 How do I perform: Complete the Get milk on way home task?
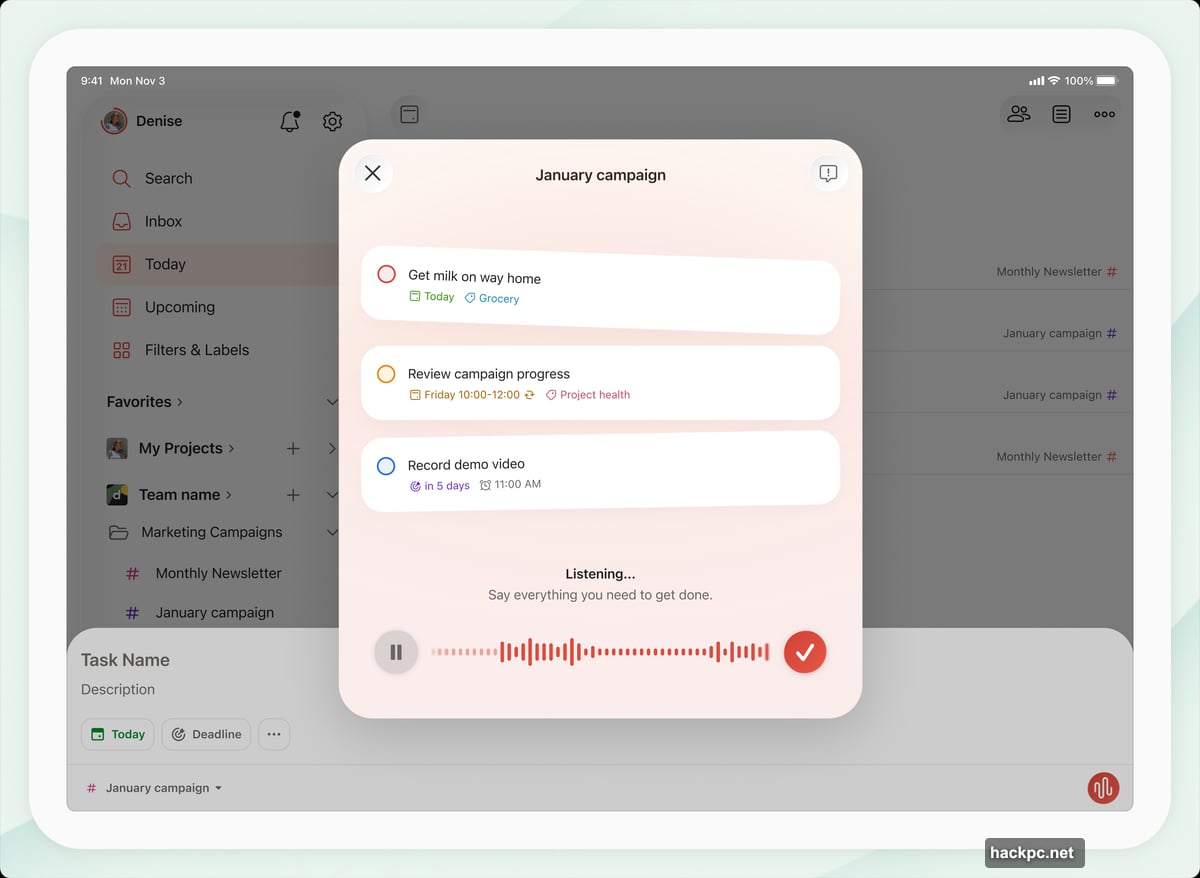pos(386,274)
